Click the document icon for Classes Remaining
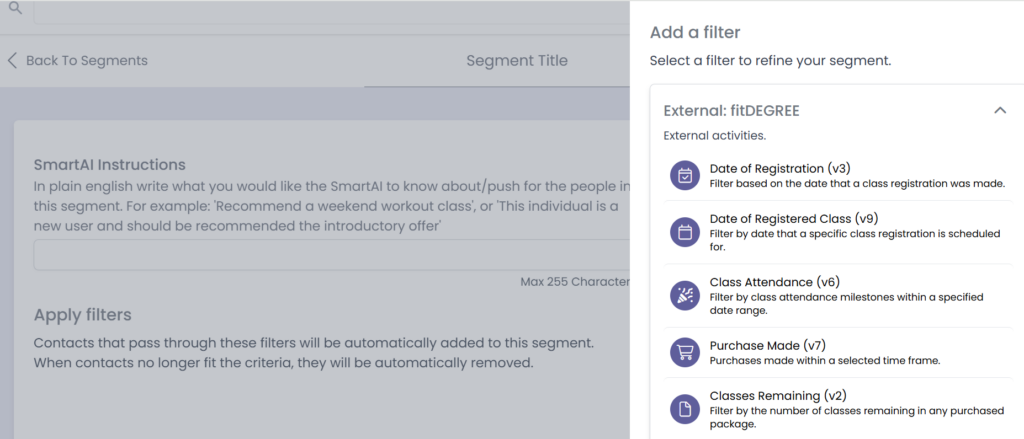Screen dimensions: 1024x439 (x=685, y=409)
